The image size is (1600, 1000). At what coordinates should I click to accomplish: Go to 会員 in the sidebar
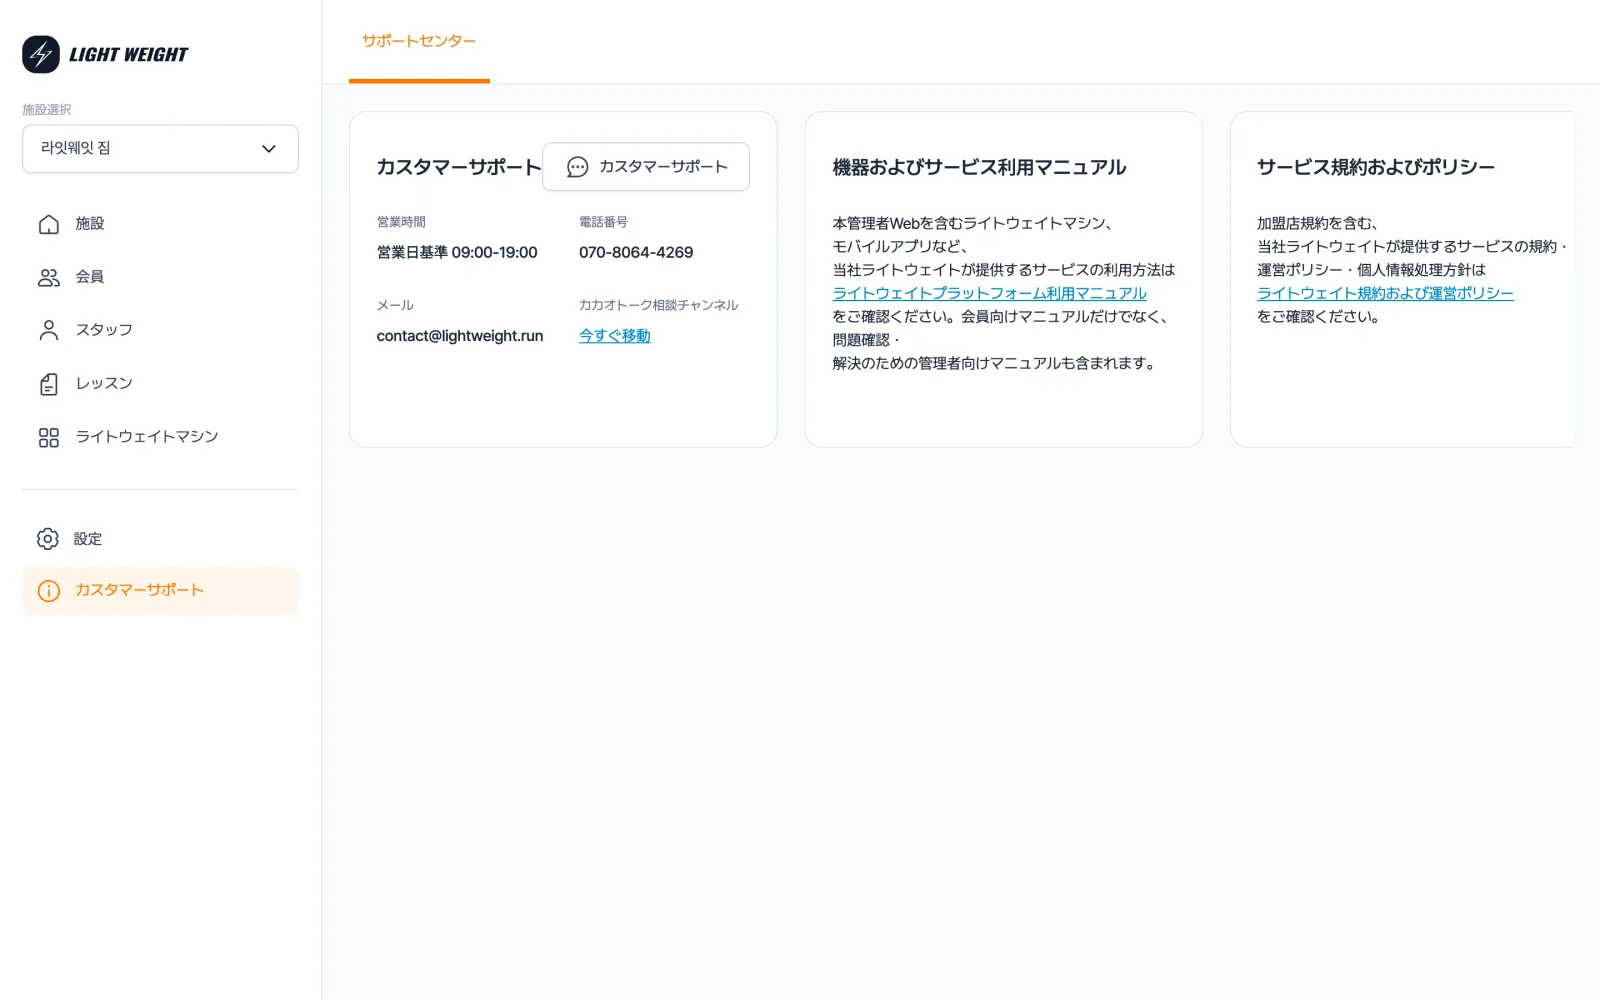click(160, 277)
